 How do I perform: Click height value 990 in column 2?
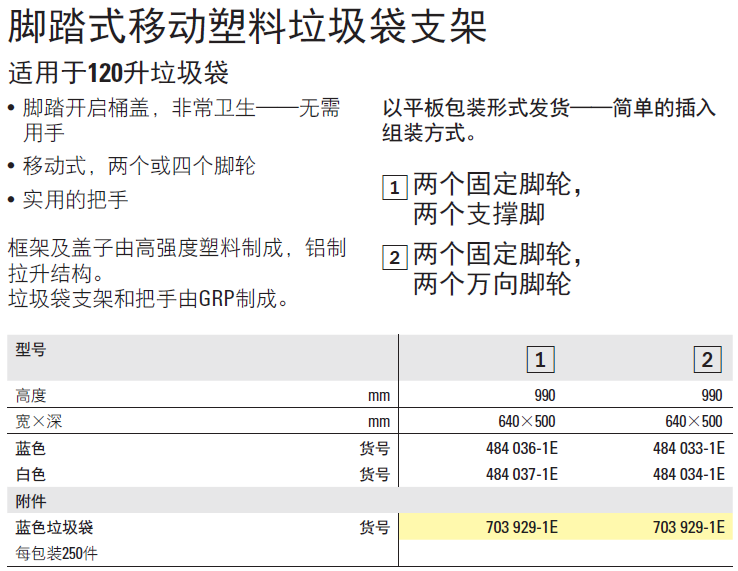712,395
